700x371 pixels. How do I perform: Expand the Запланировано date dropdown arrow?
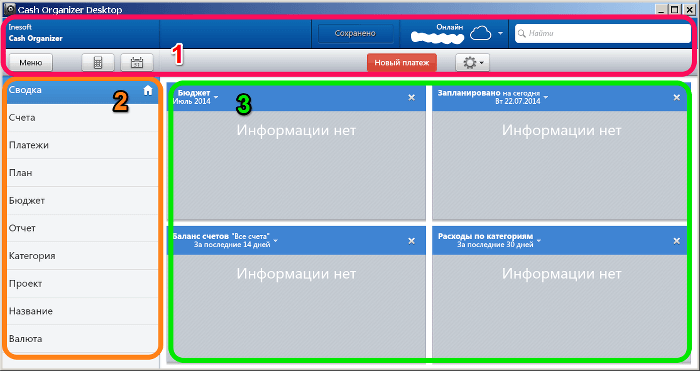point(546,97)
